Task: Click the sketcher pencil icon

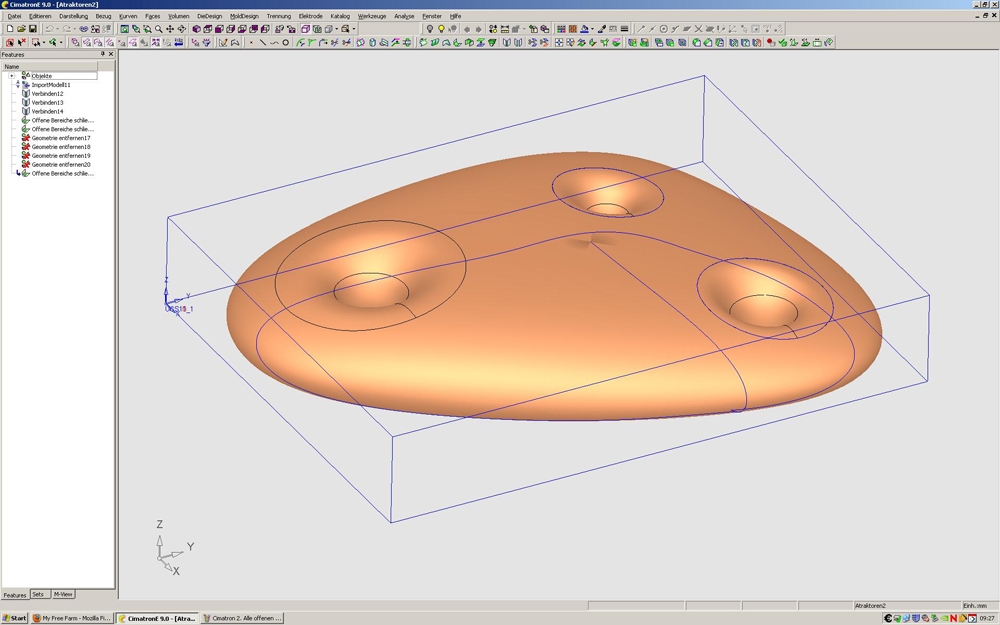Action: click(223, 43)
